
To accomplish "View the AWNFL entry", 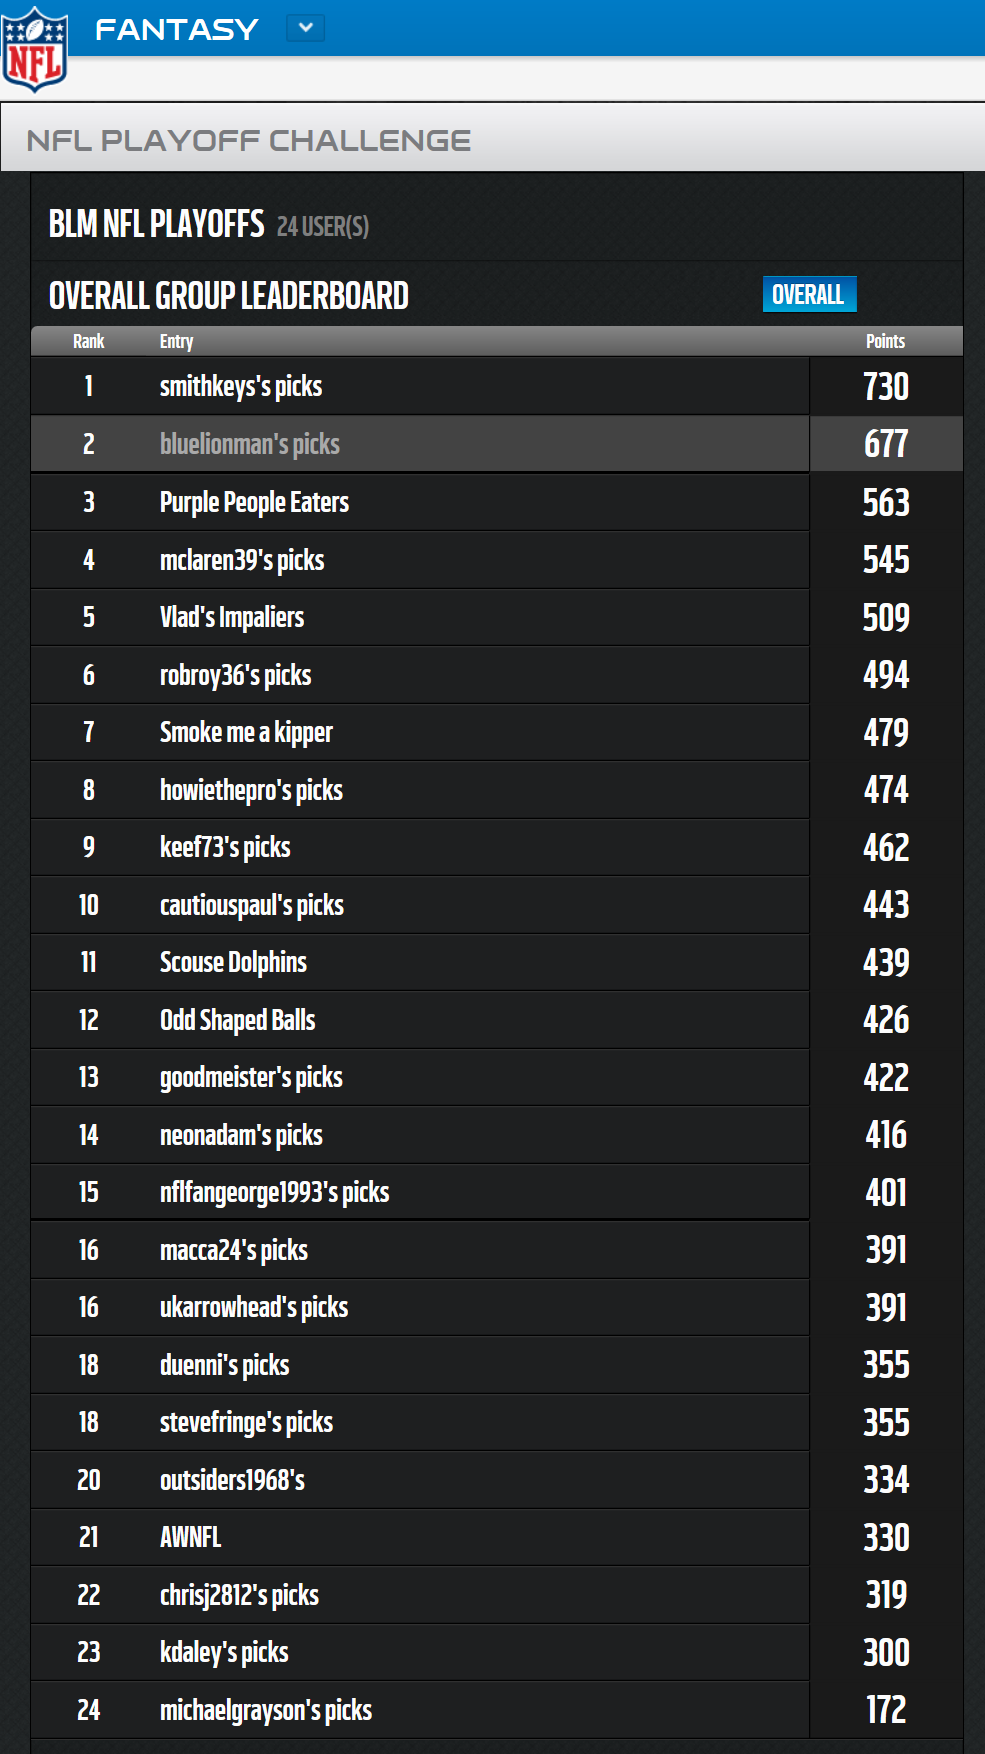I will click(191, 1537).
